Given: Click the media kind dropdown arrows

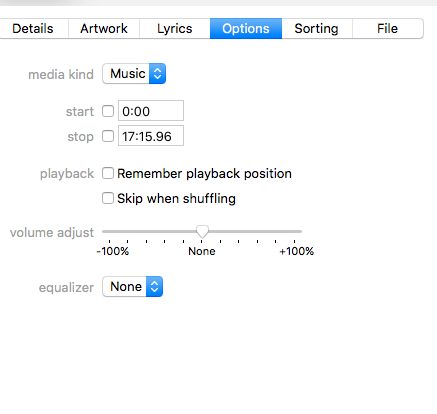Looking at the screenshot, I should click(x=157, y=74).
